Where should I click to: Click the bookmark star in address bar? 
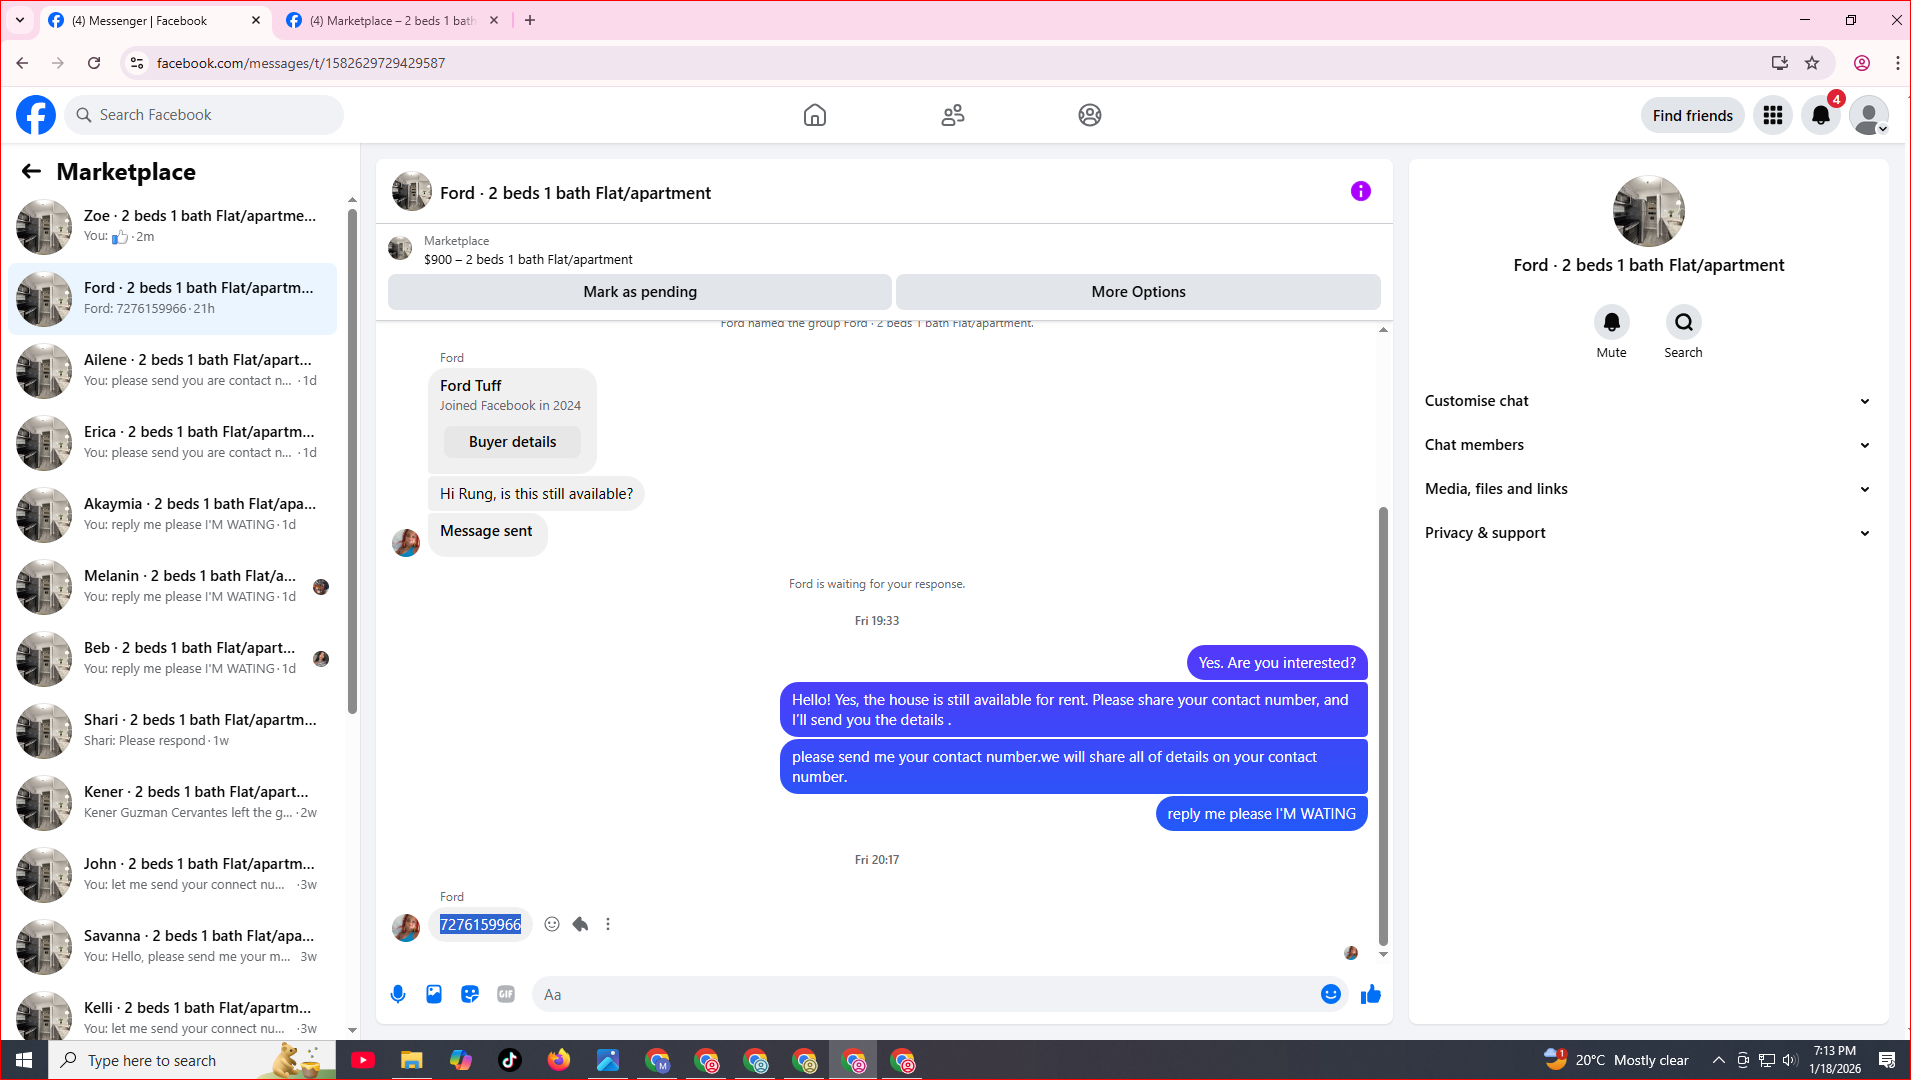tap(1812, 63)
